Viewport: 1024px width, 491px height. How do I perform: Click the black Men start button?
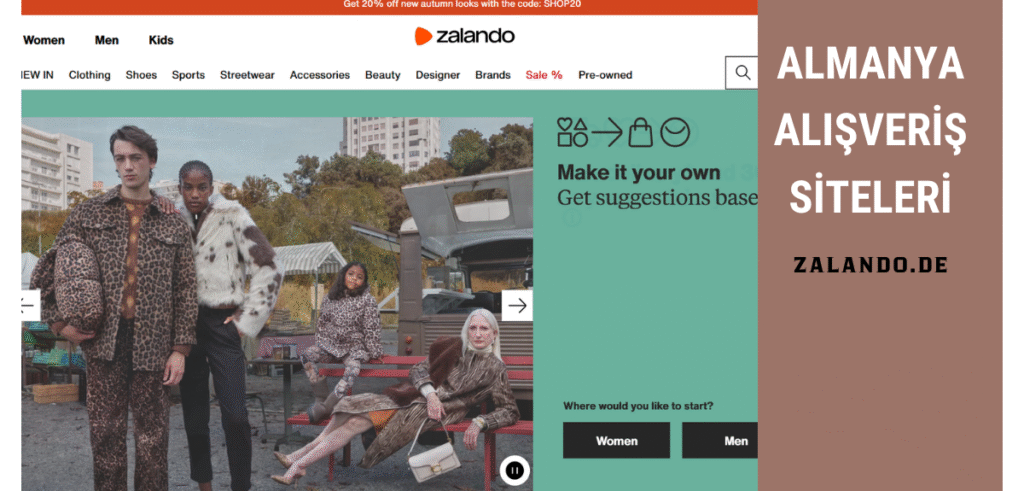tap(720, 441)
